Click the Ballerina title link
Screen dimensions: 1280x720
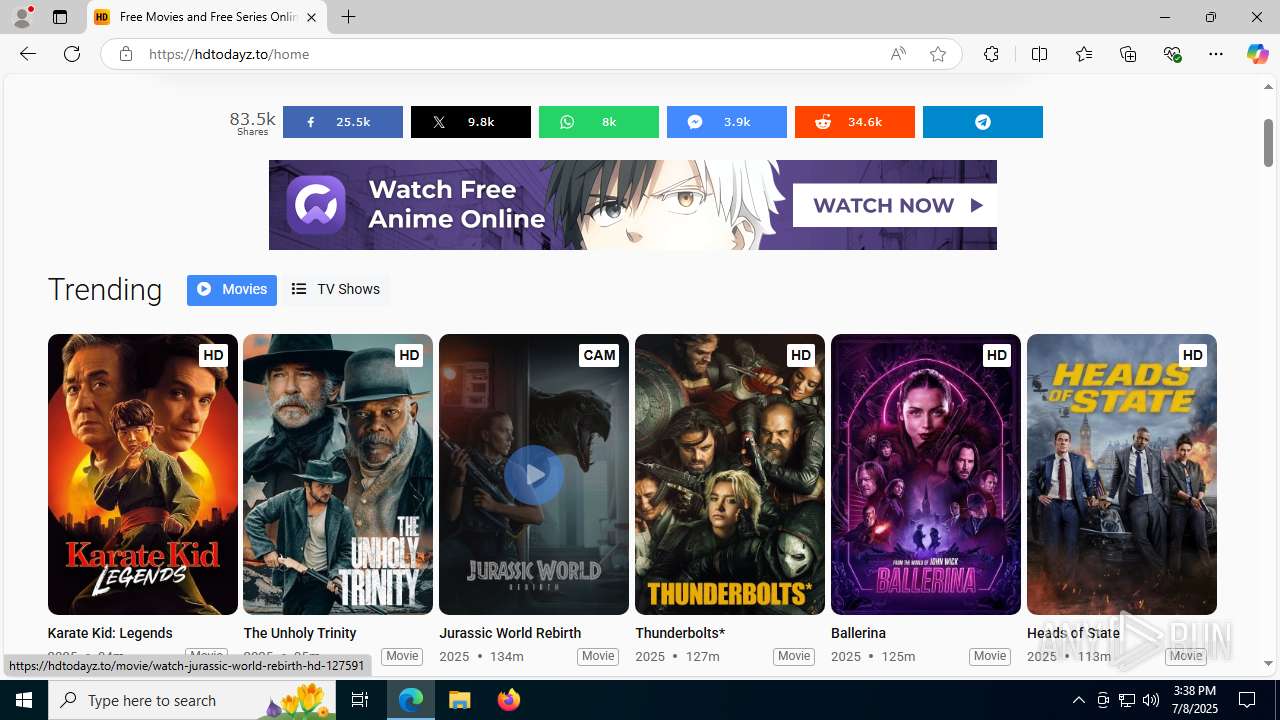point(859,633)
